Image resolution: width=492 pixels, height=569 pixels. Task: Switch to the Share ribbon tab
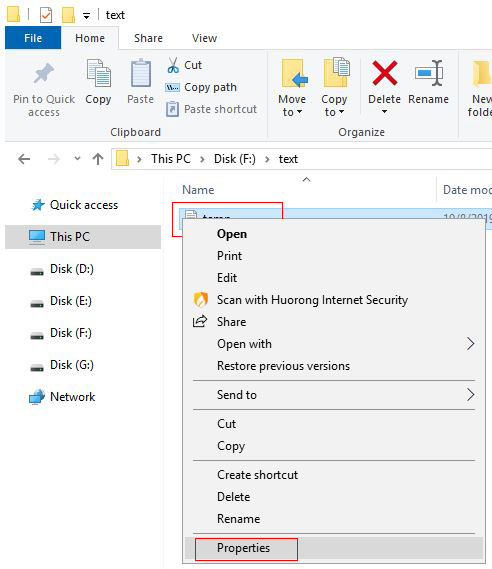click(148, 38)
